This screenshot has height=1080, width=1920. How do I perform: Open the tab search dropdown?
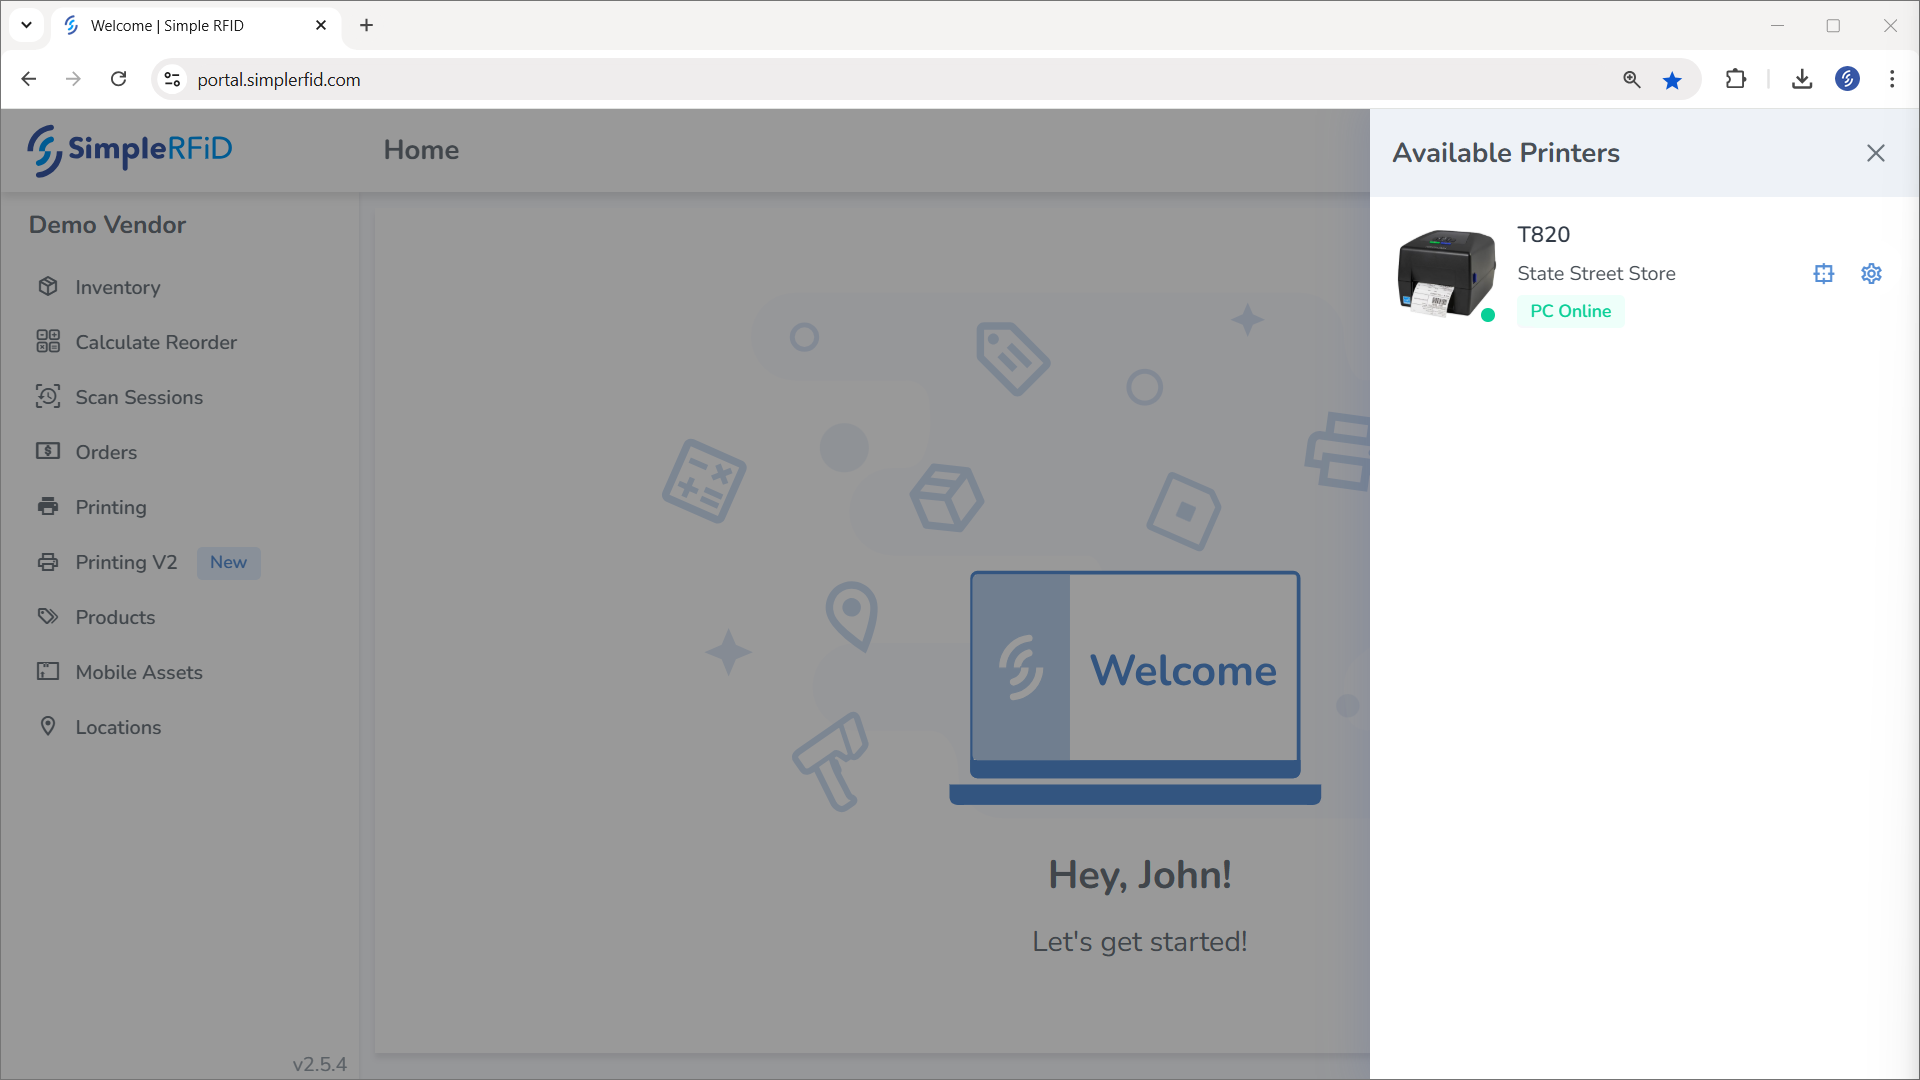pos(27,25)
